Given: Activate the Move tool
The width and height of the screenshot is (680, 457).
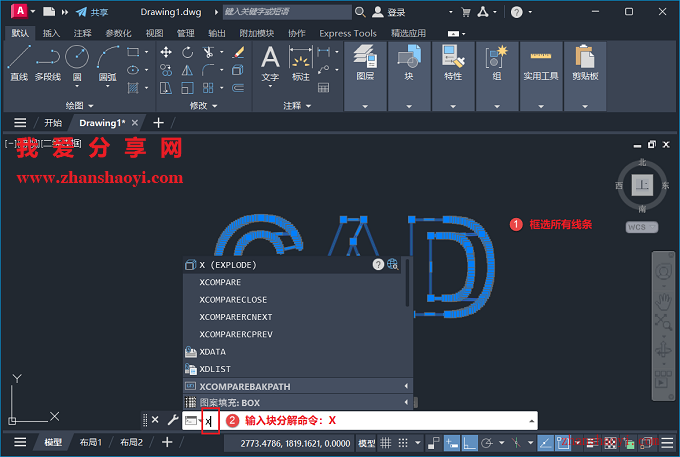Looking at the screenshot, I should point(166,52).
